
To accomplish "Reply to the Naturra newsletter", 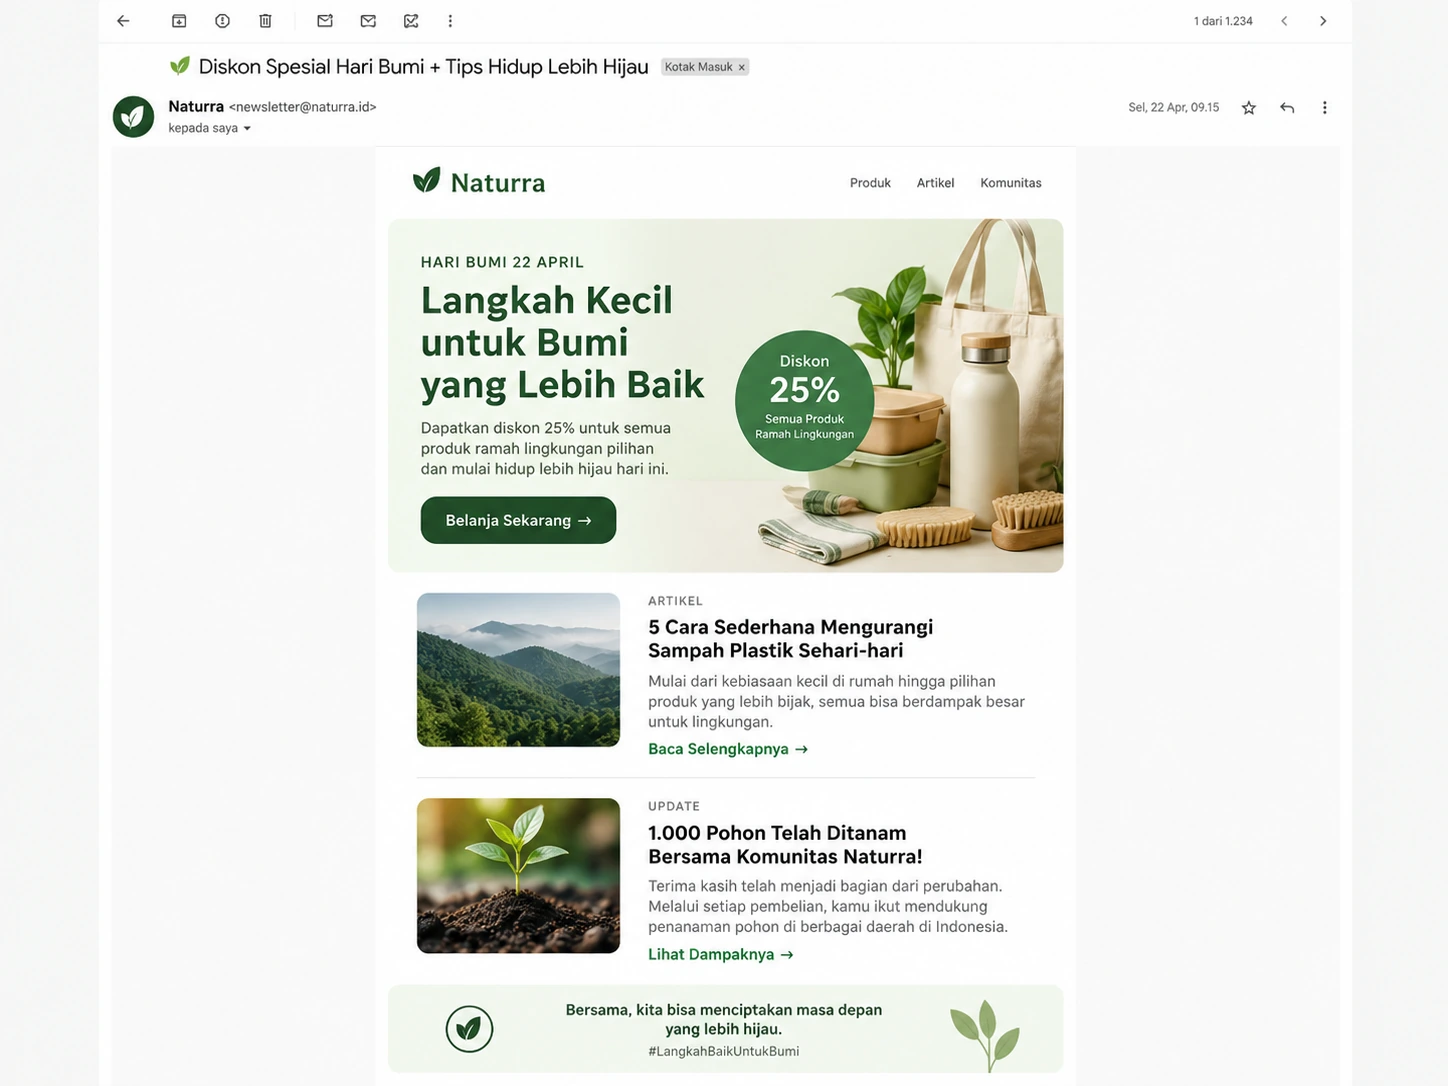I will point(1287,108).
